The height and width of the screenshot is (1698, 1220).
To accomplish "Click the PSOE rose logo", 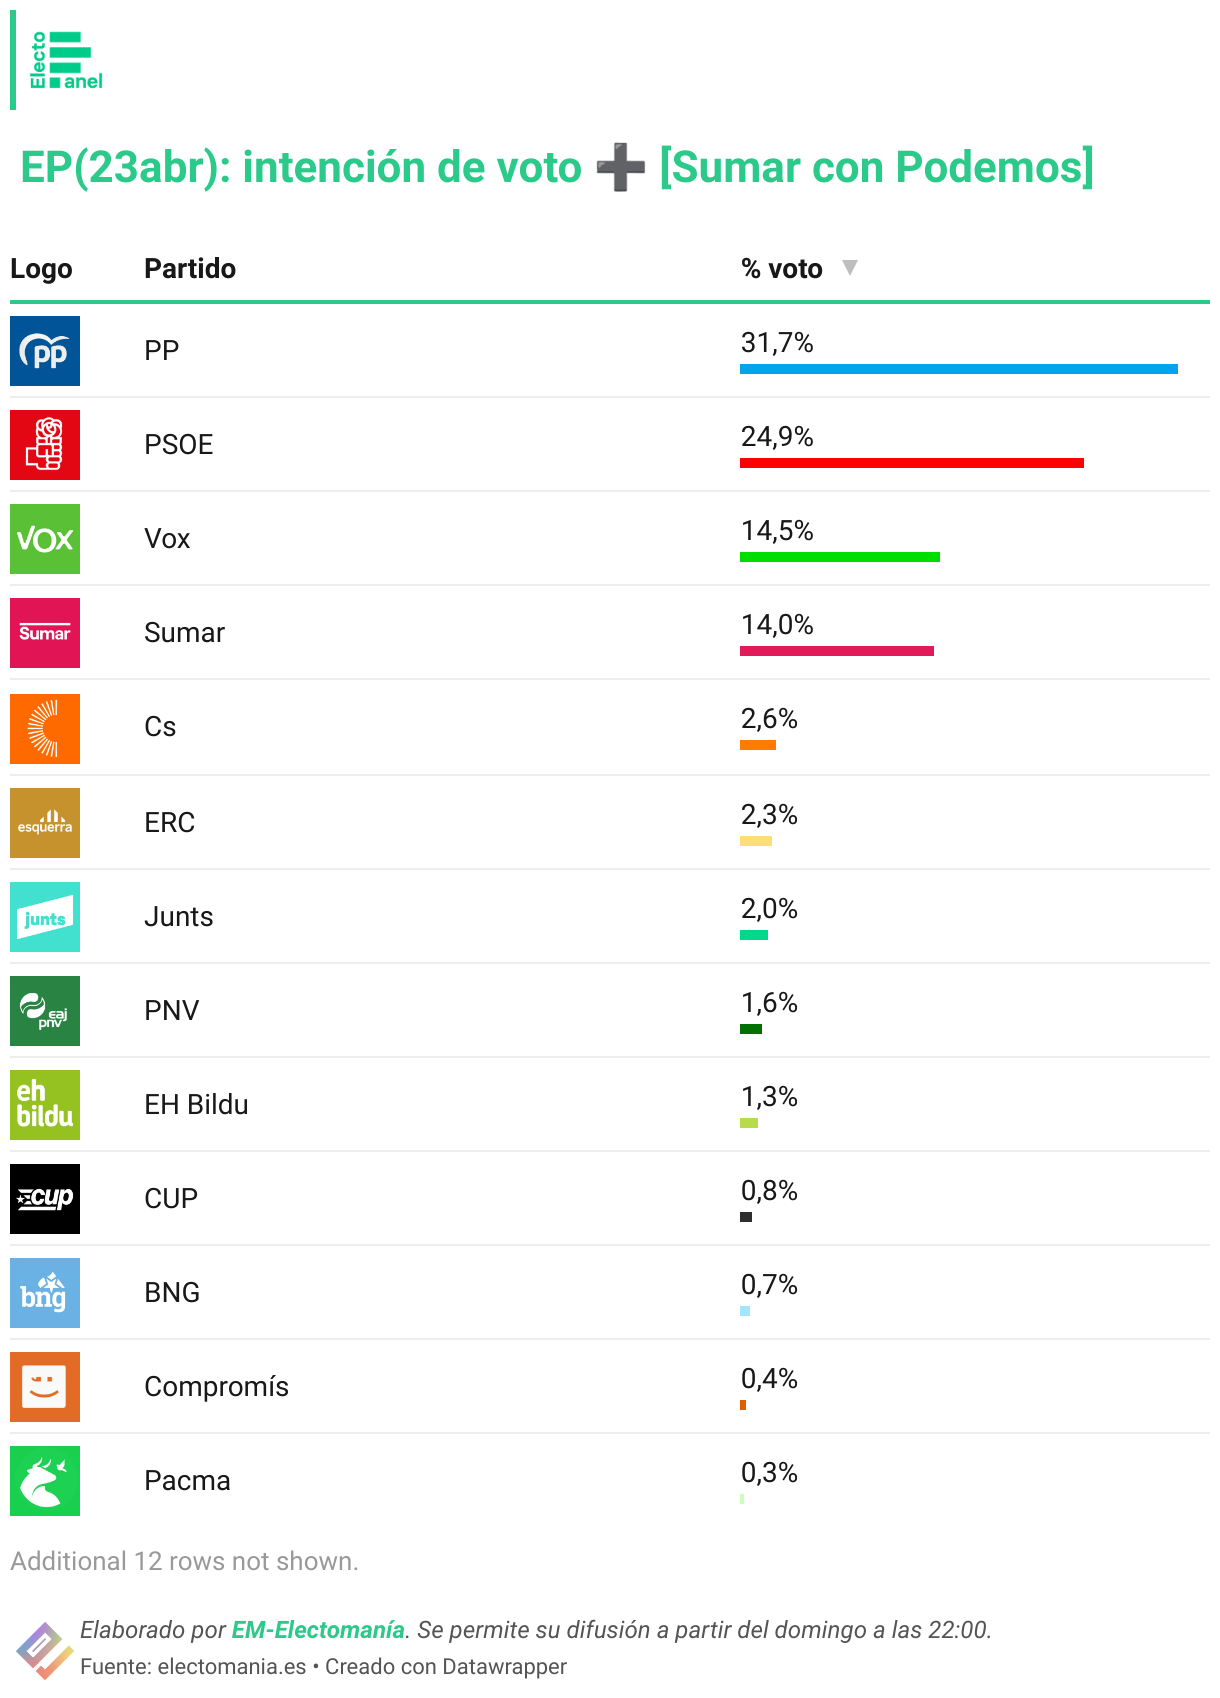I will click(45, 445).
